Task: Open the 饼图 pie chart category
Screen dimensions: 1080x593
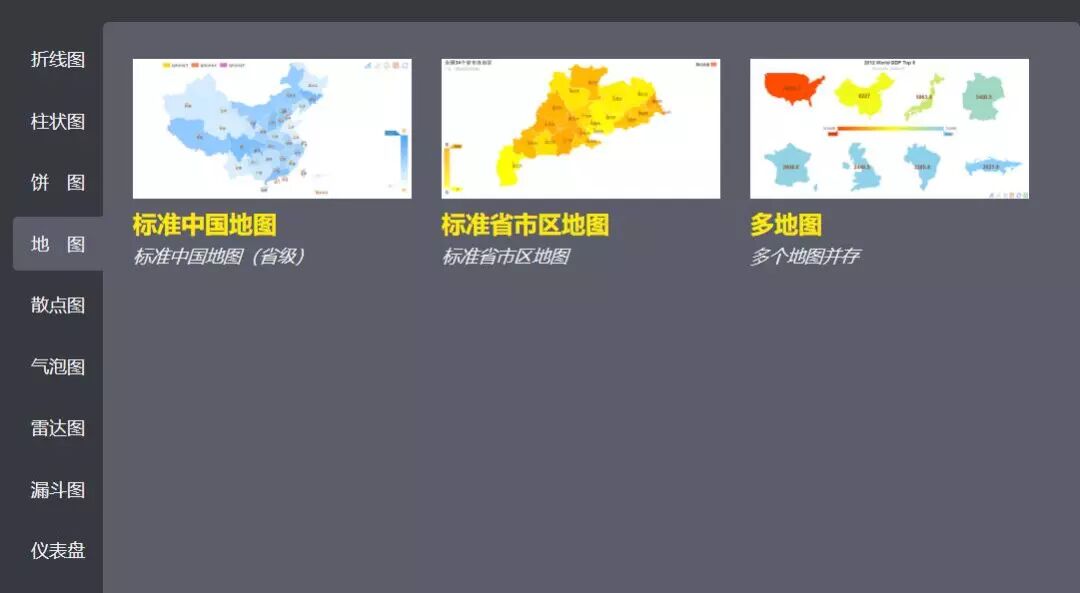Action: point(57,183)
